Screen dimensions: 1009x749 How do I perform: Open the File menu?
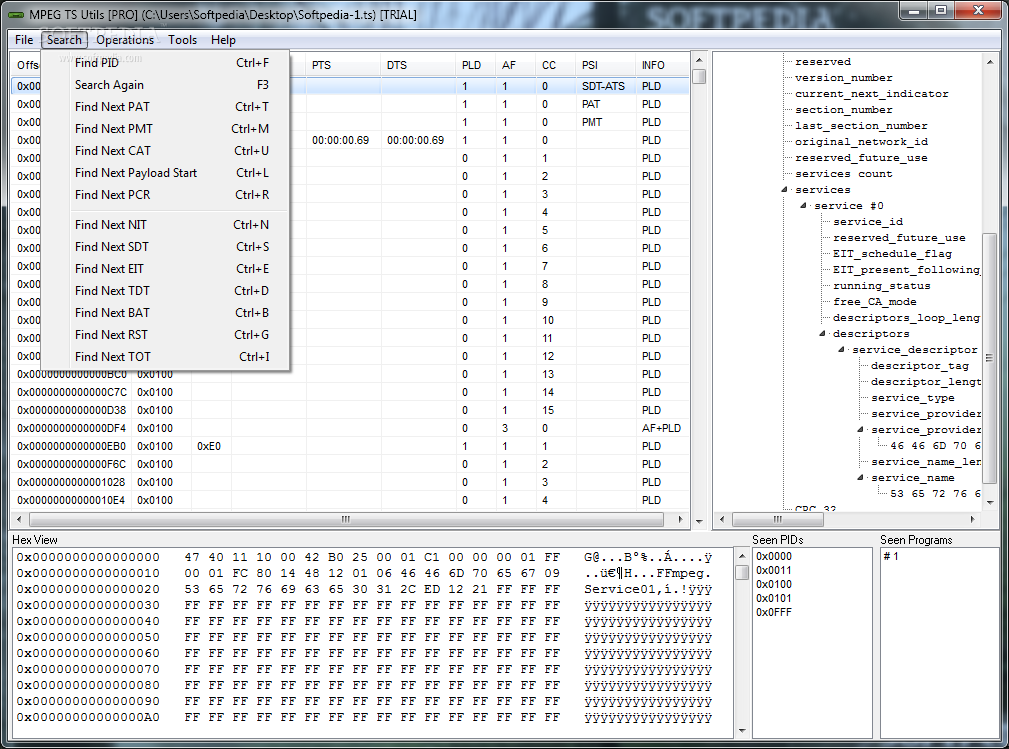[24, 40]
